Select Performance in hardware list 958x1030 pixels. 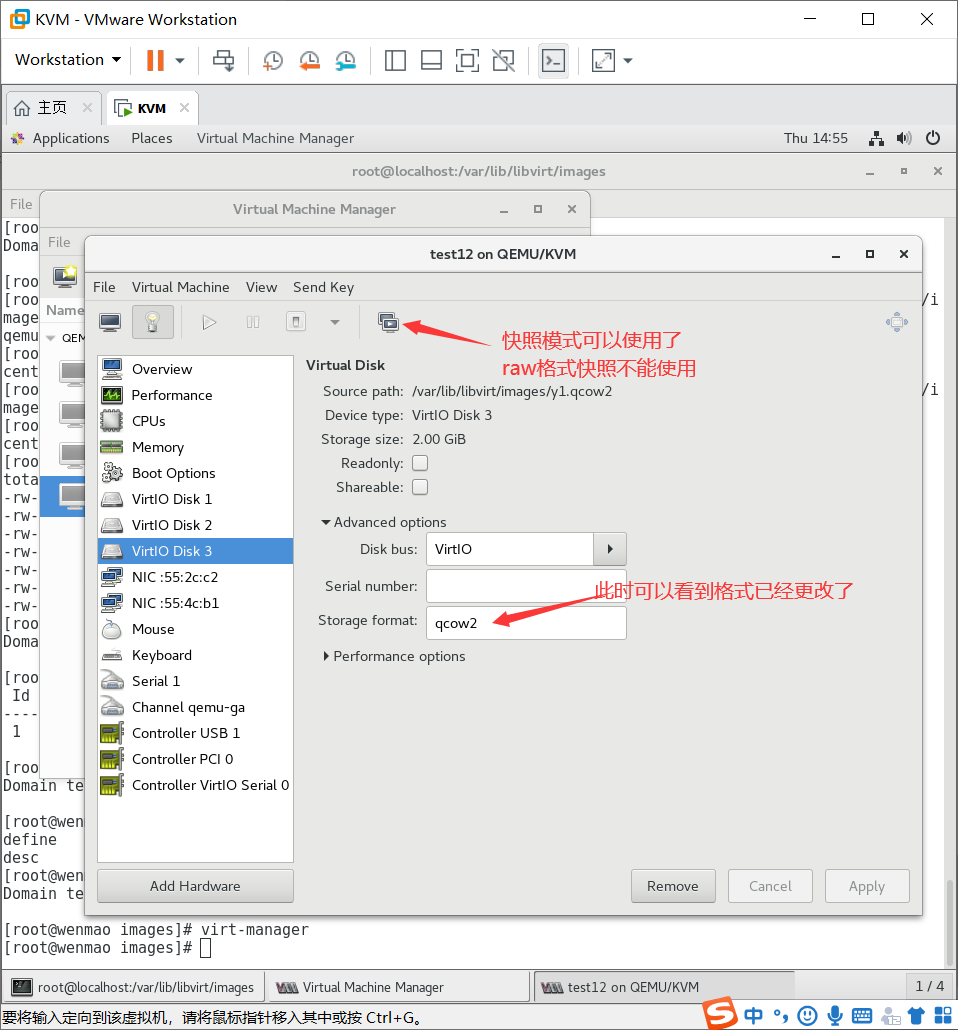pyautogui.click(x=195, y=395)
